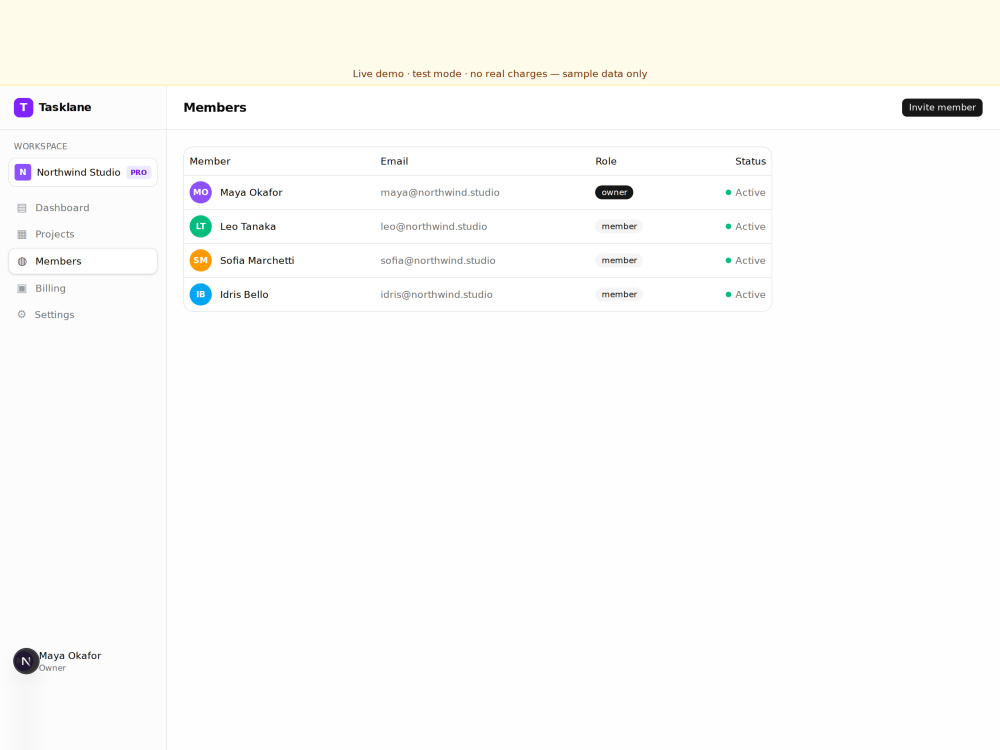Click Sofia Marchetti's SM avatar

(201, 260)
